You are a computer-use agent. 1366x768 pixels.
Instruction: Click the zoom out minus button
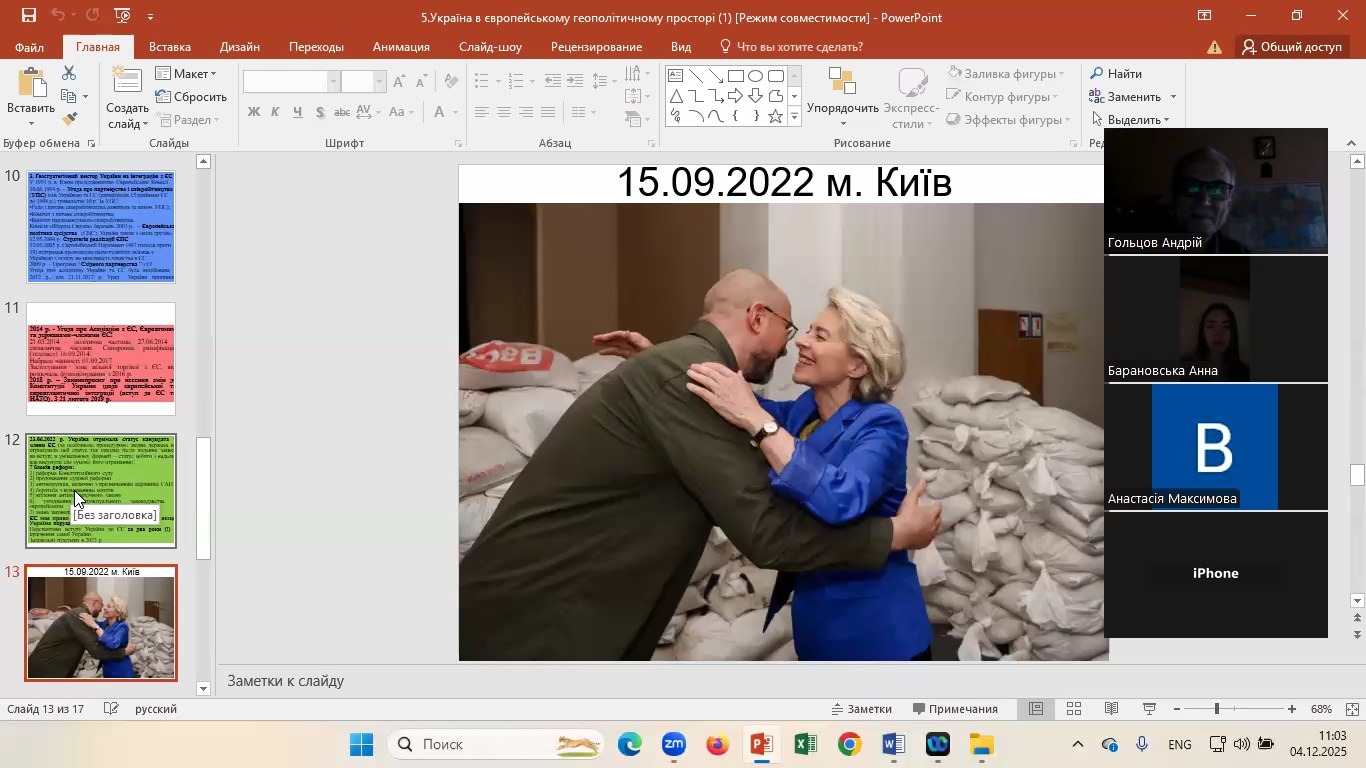click(1176, 709)
